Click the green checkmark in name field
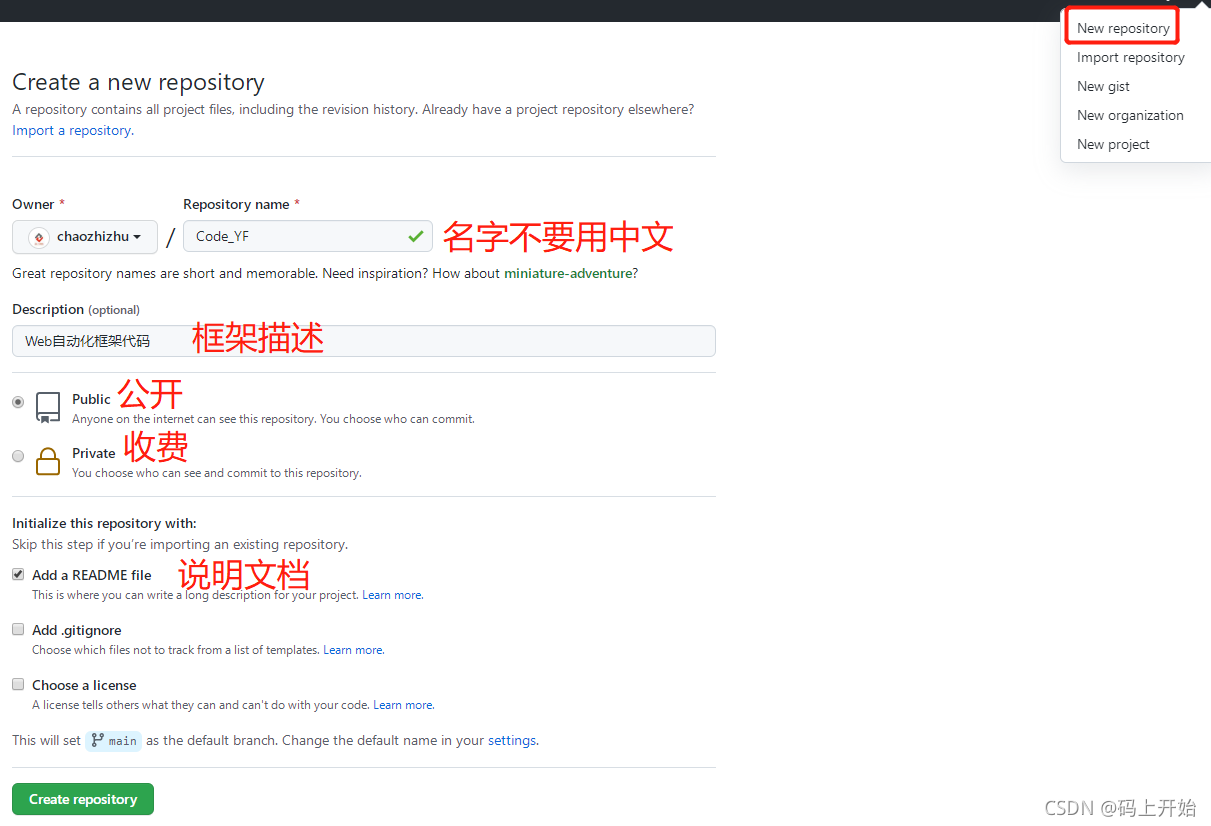This screenshot has width=1211, height=826. pos(416,237)
